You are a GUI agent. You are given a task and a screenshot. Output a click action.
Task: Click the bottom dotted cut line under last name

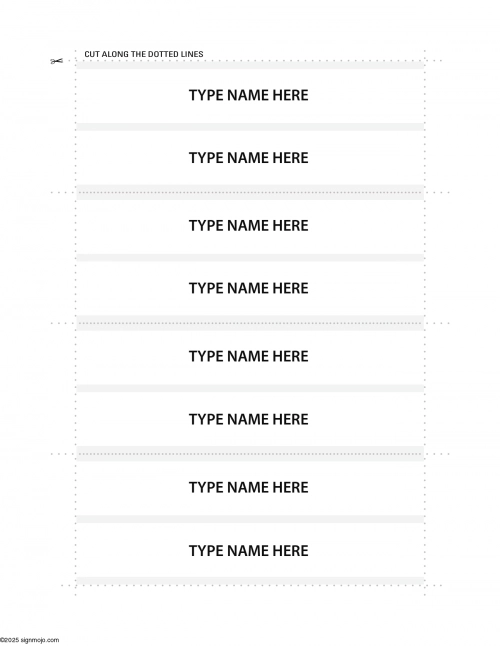coord(251,585)
